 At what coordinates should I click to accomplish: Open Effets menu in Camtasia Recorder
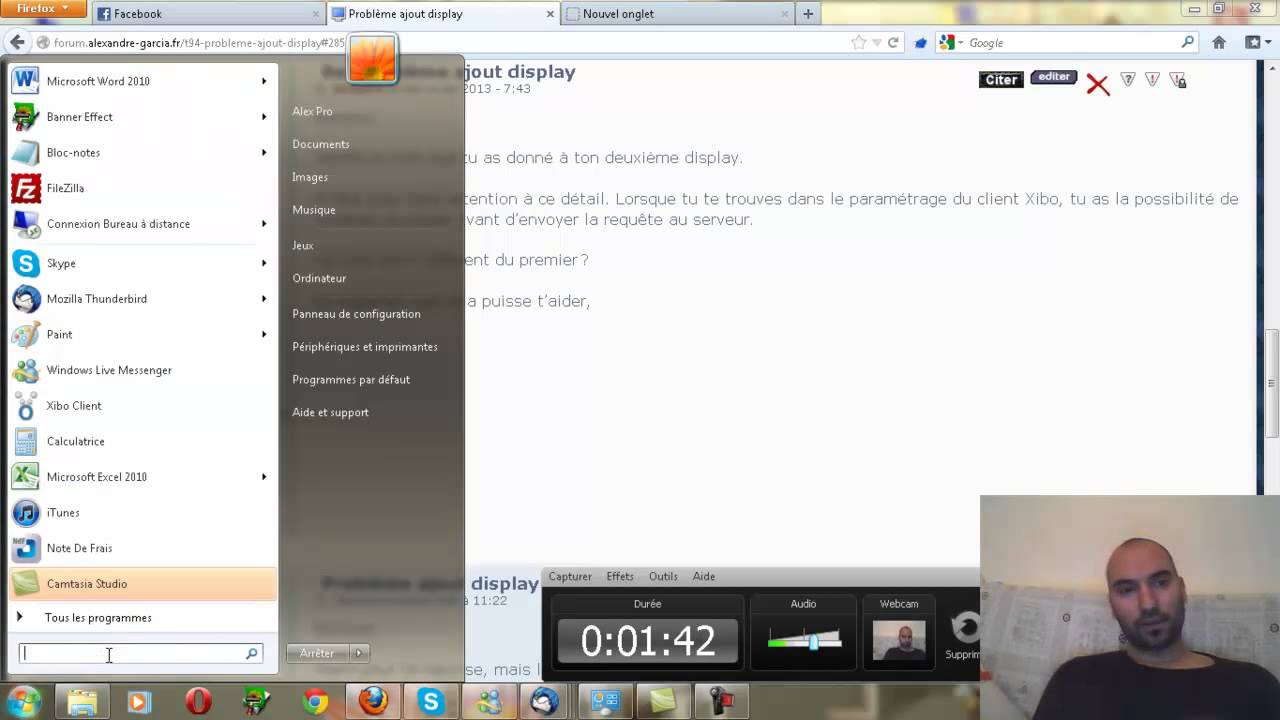[620, 576]
